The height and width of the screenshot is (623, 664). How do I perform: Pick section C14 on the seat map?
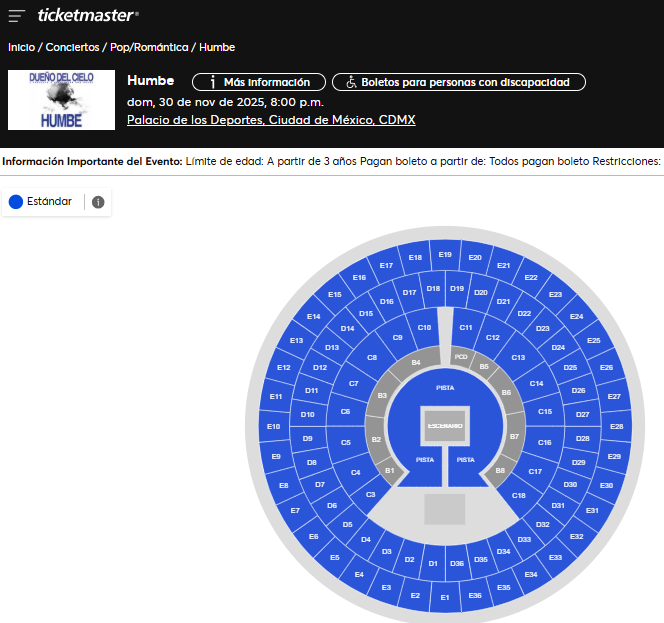(x=537, y=383)
